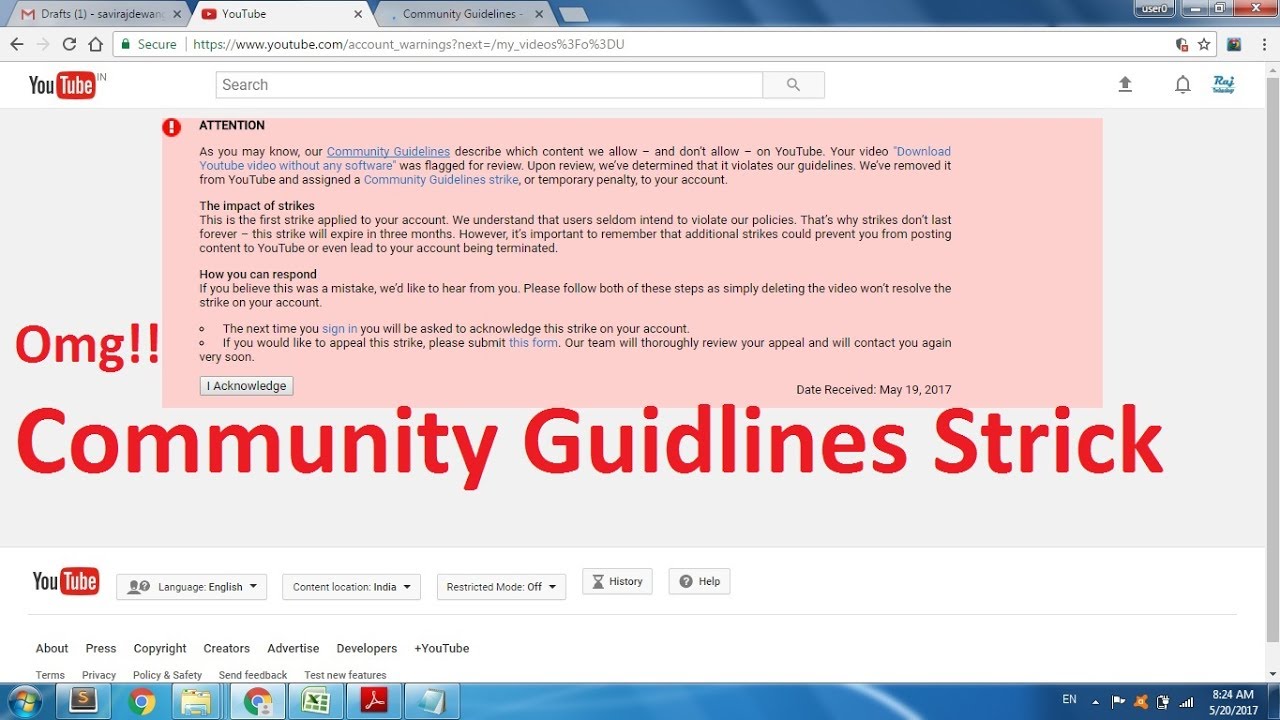
Task: Click the Chrome extension icon beside the star
Action: [x=1234, y=44]
